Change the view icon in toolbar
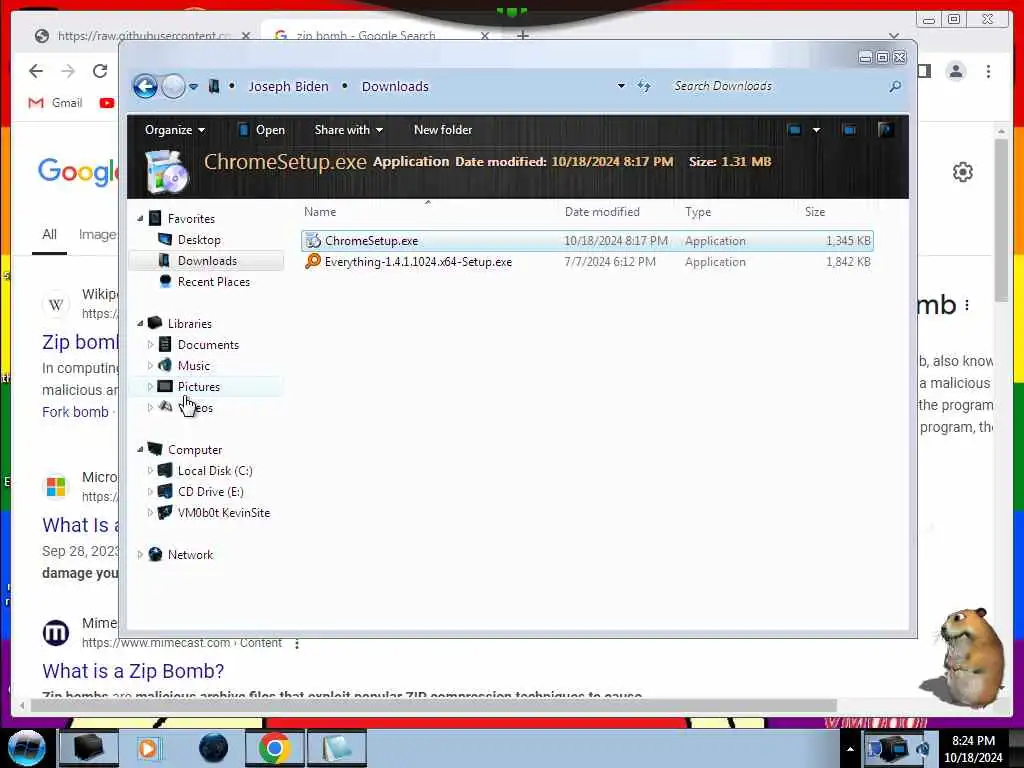 pyautogui.click(x=794, y=130)
